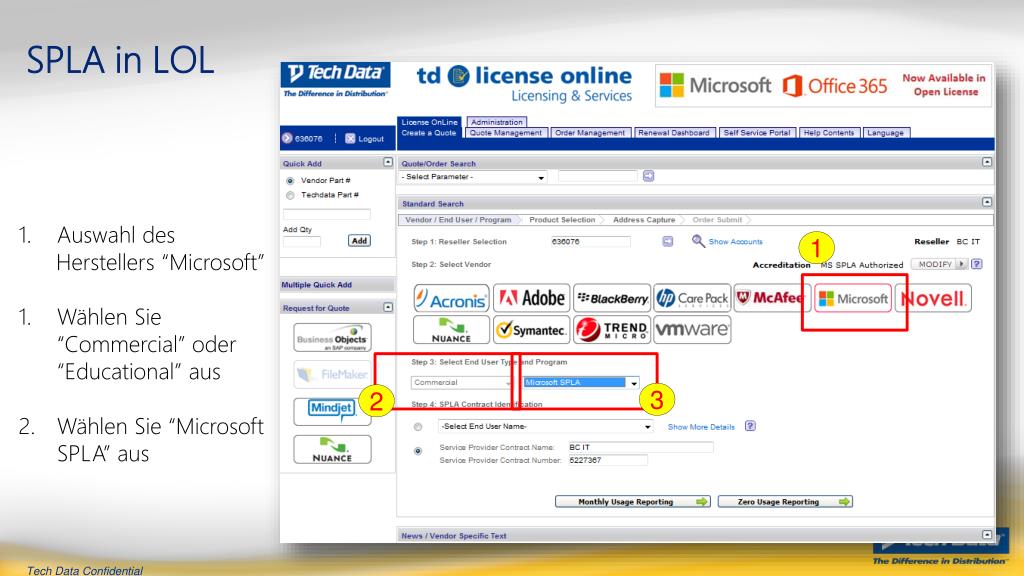Click the Quote/Order Search text field
1024x576 pixels.
click(x=598, y=176)
